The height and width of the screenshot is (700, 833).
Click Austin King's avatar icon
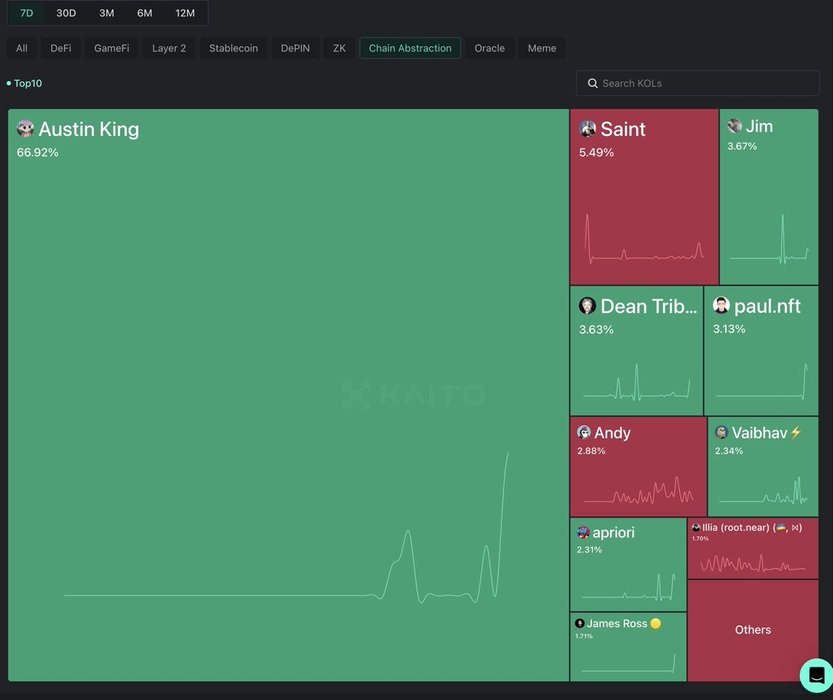26,129
